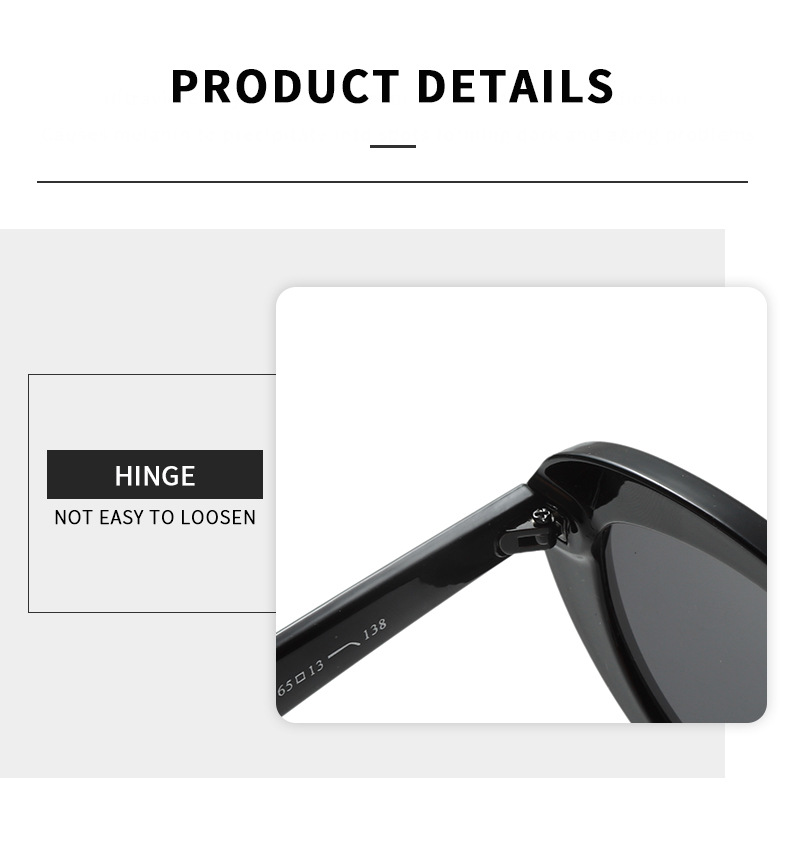This screenshot has width=790, height=859.
Task: Click the long horizontal divider line
Action: (x=392, y=181)
